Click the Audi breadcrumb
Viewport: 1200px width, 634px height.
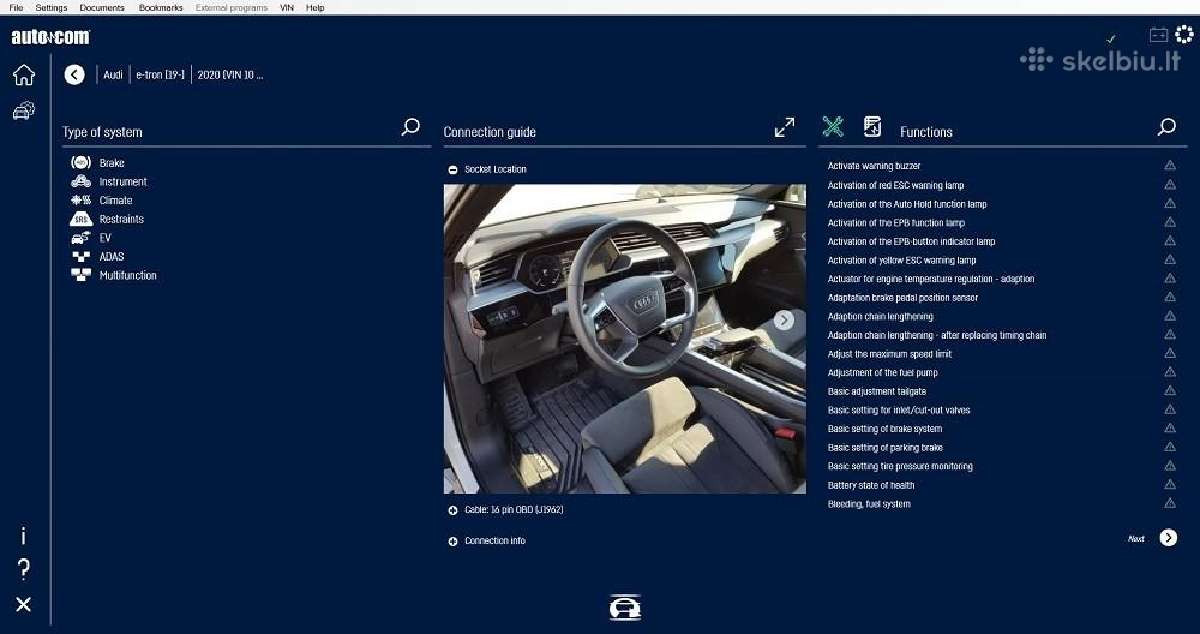[x=113, y=75]
